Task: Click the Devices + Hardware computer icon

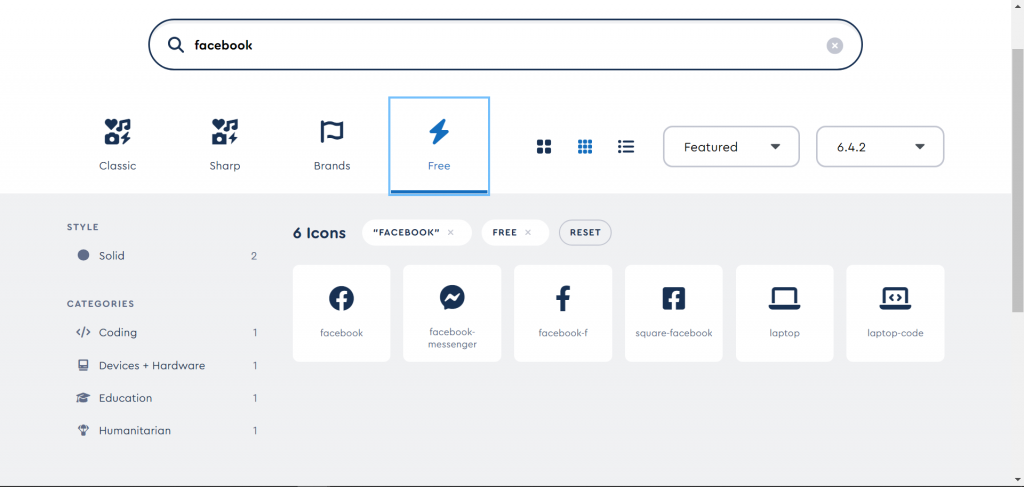Action: click(x=83, y=366)
